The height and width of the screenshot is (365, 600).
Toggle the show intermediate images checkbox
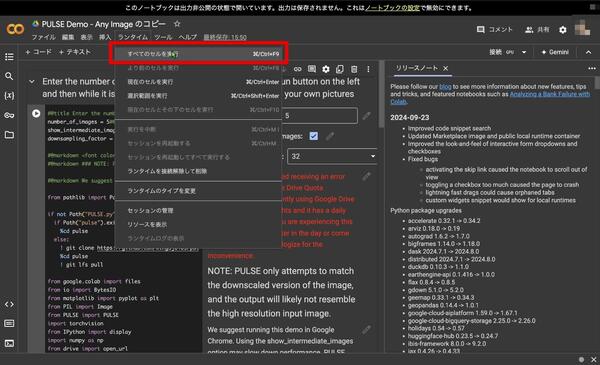313,136
